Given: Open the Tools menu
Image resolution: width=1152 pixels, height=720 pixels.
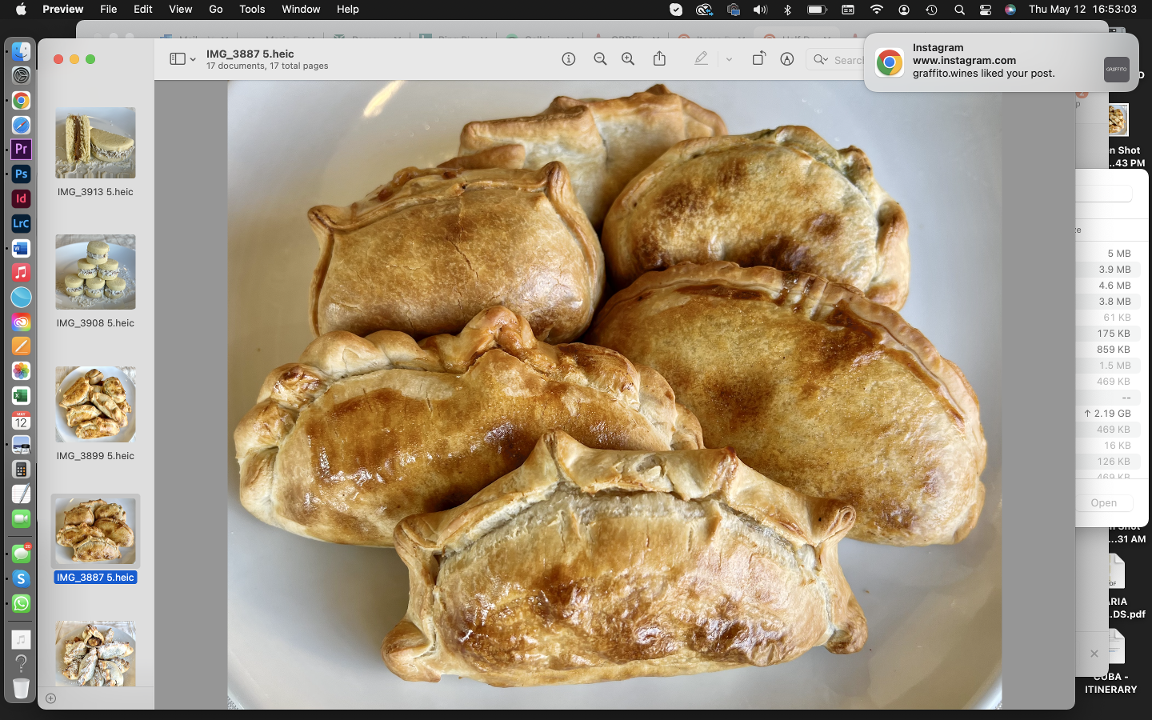Looking at the screenshot, I should 252,9.
